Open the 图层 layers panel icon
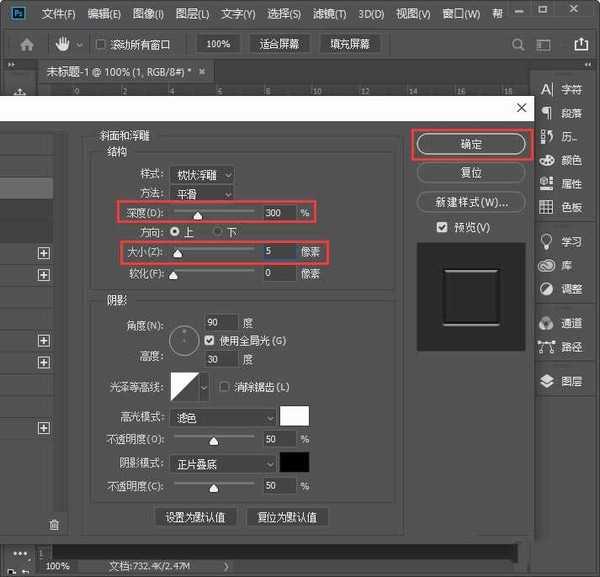This screenshot has height=577, width=600. [x=547, y=381]
